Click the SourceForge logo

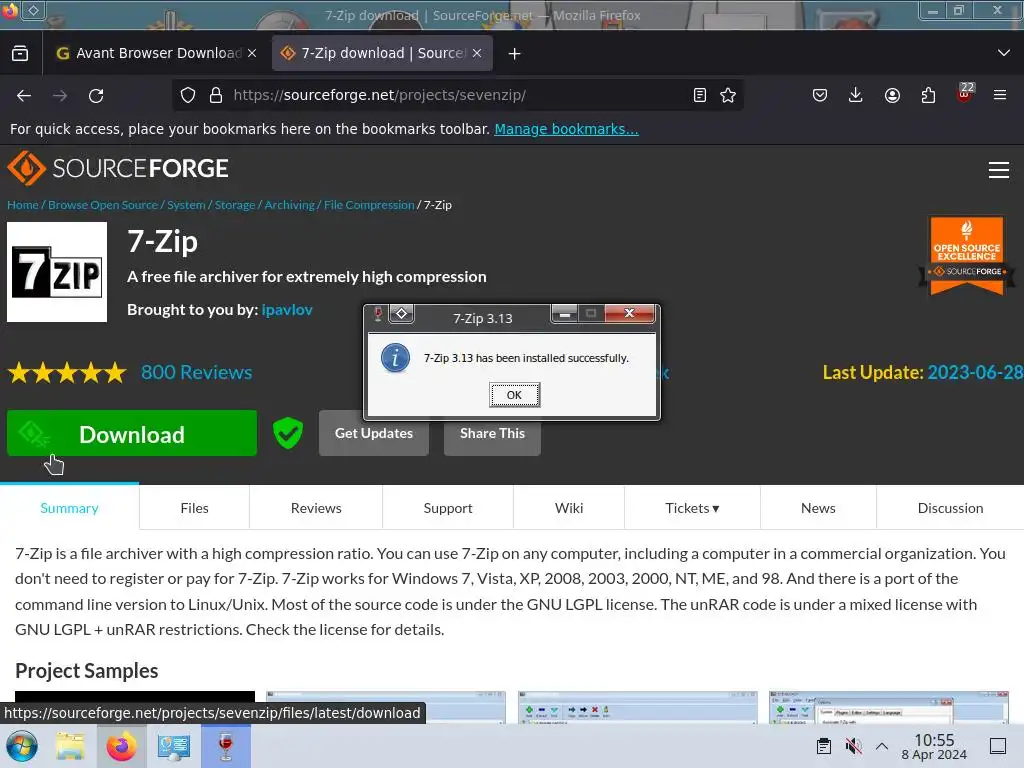point(118,168)
